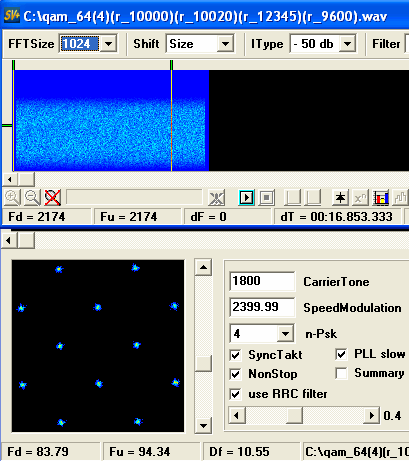
Task: Enable the Summary checkbox
Action: (341, 373)
